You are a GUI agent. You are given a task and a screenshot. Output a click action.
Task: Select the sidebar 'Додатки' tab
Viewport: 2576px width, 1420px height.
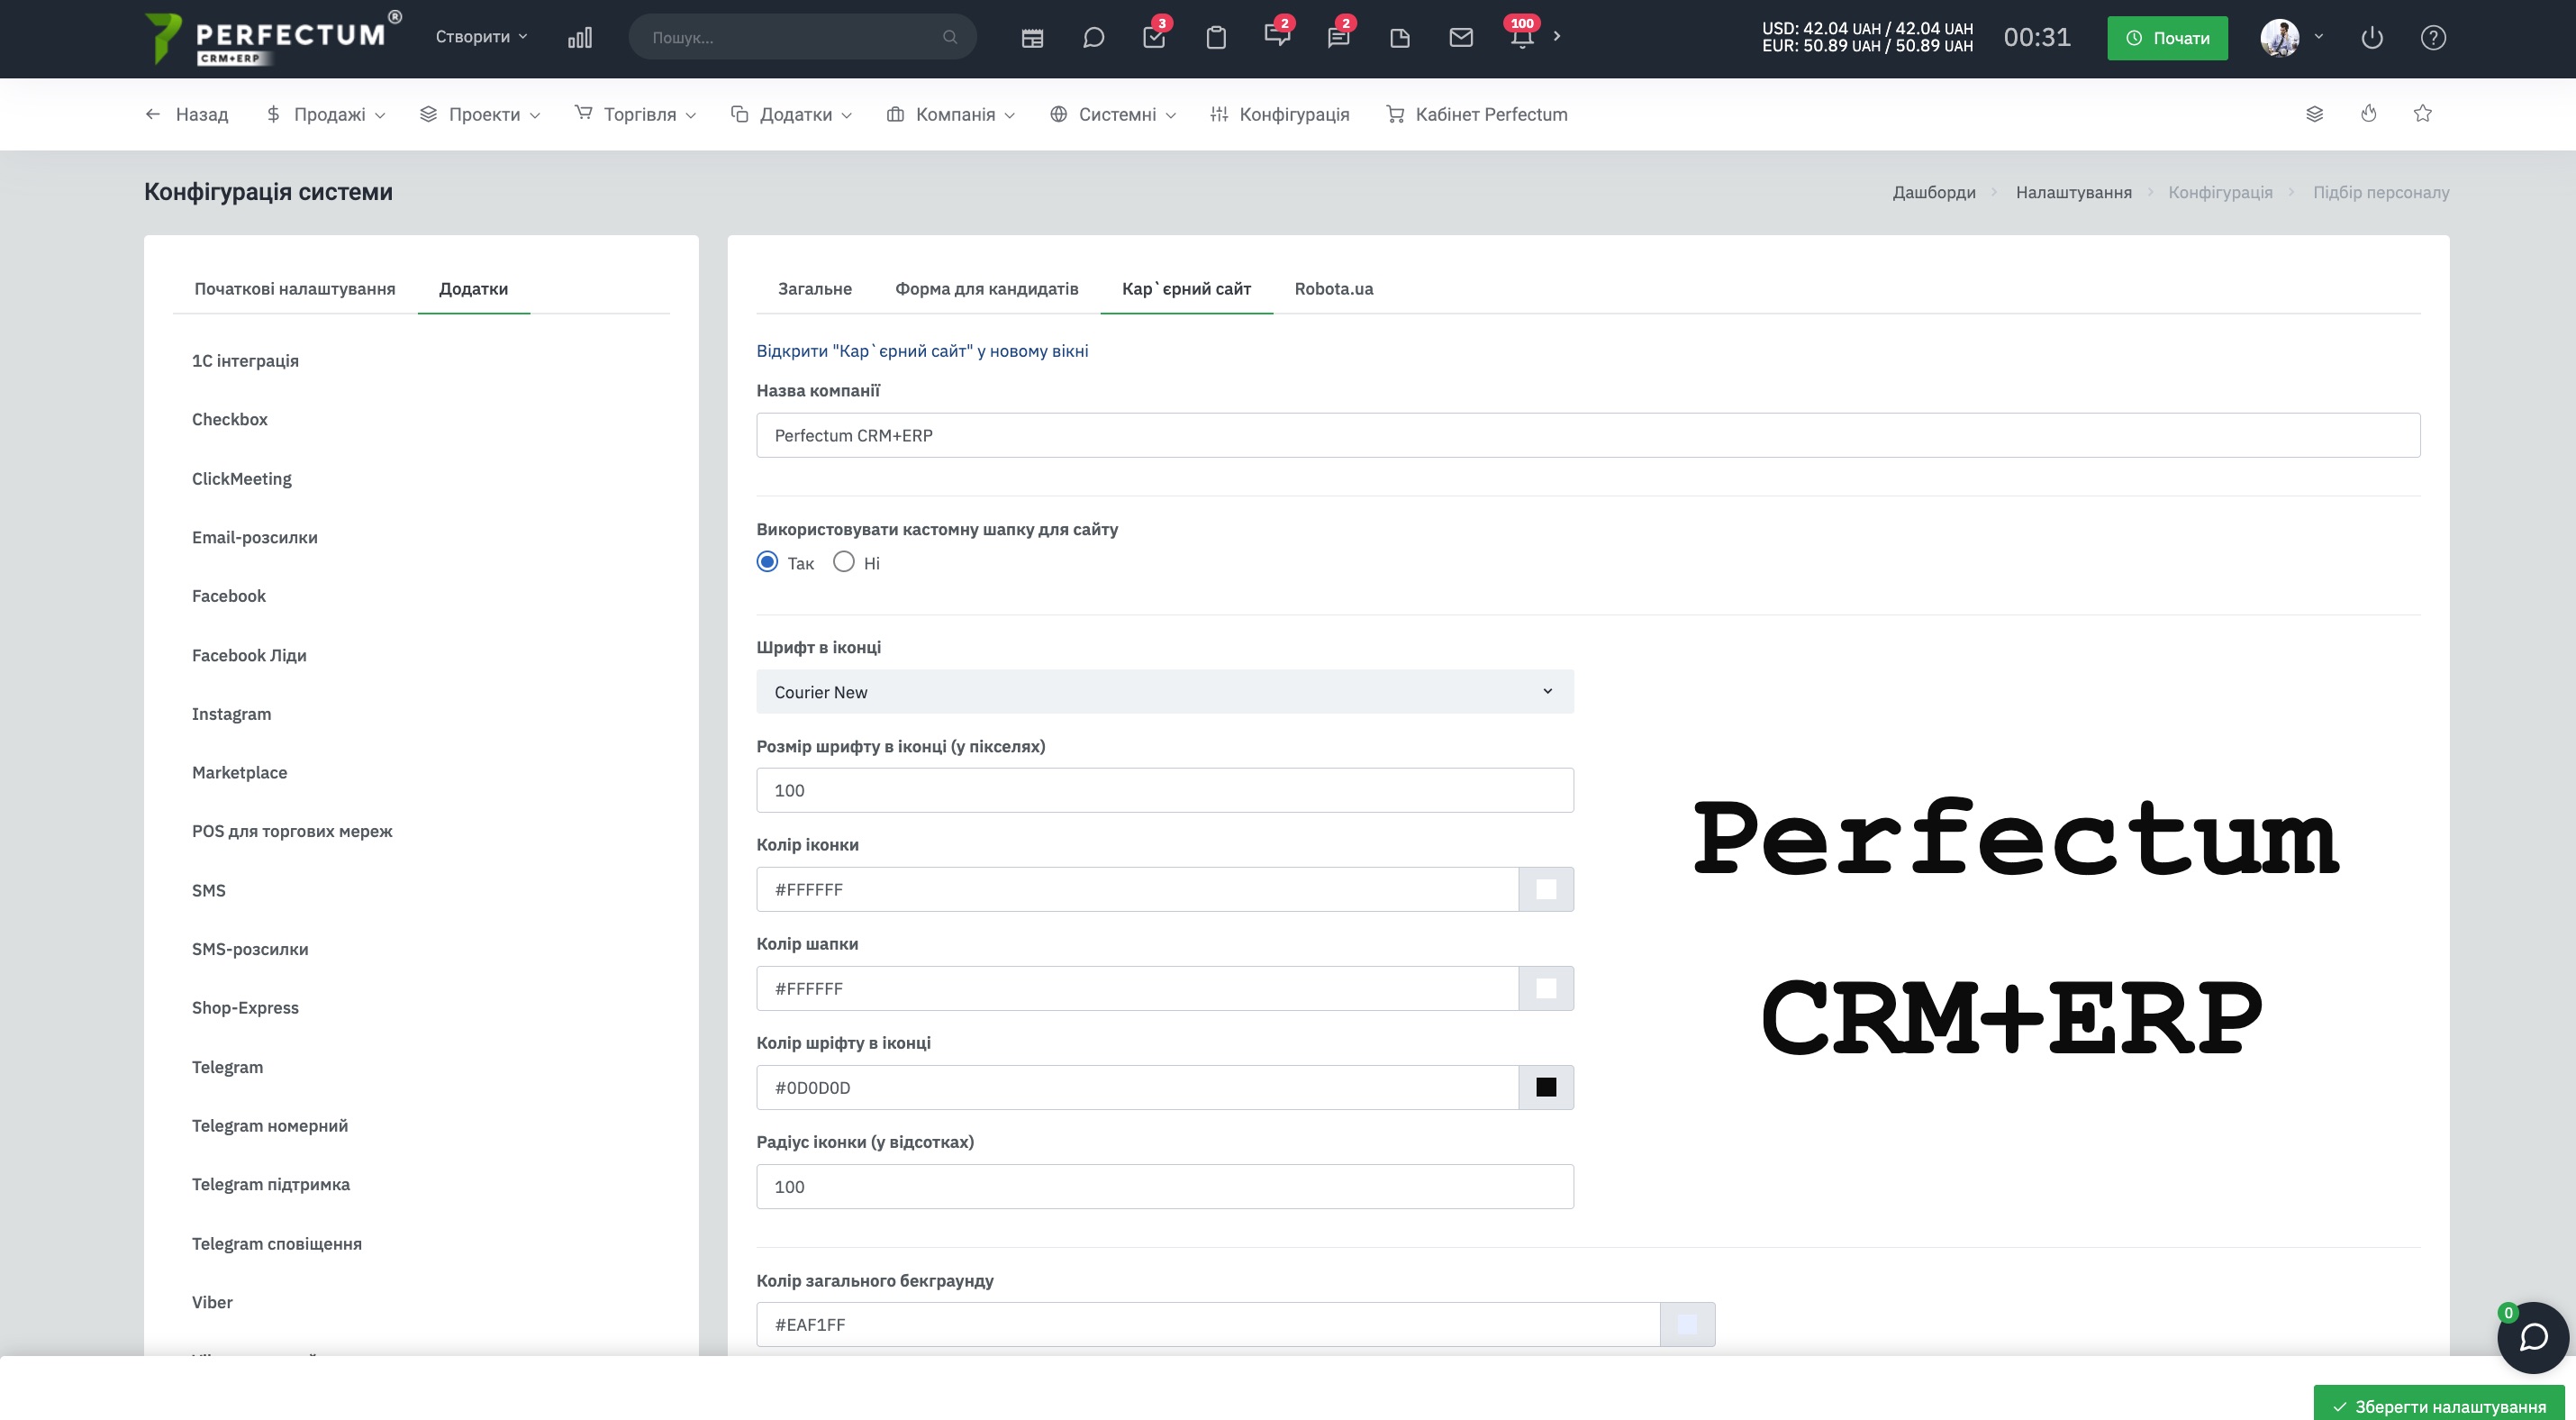[474, 289]
